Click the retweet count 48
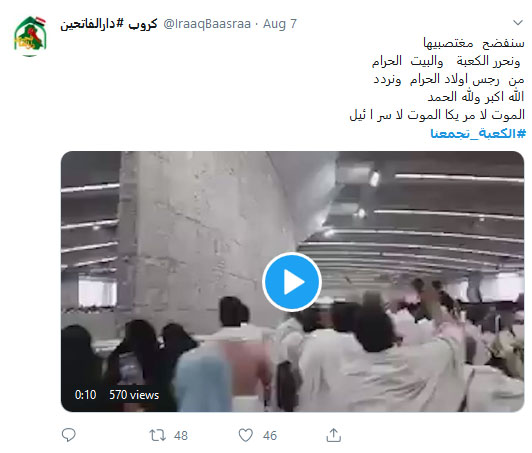 [x=180, y=435]
